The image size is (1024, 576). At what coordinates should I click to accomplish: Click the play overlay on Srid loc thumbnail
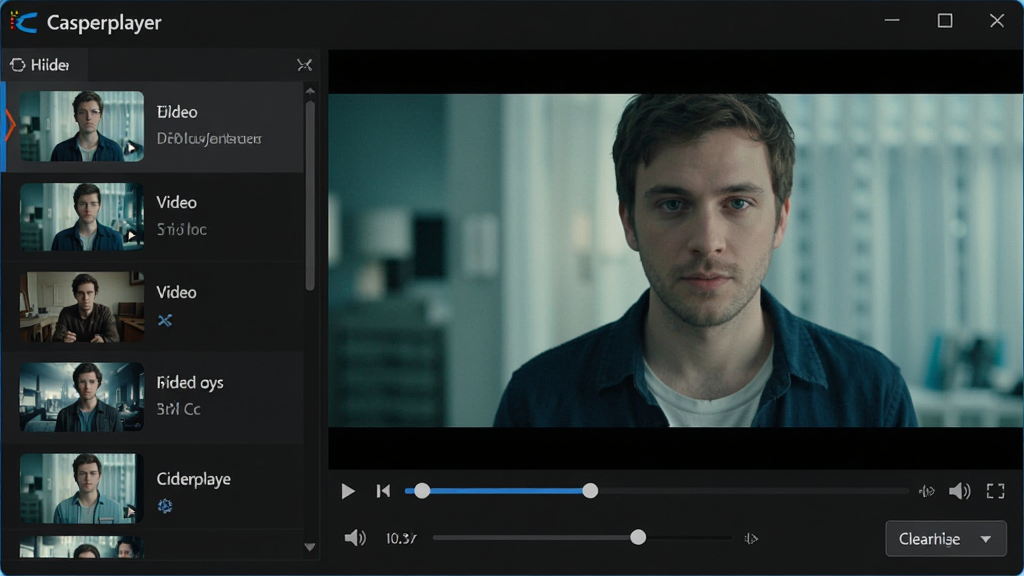(132, 236)
